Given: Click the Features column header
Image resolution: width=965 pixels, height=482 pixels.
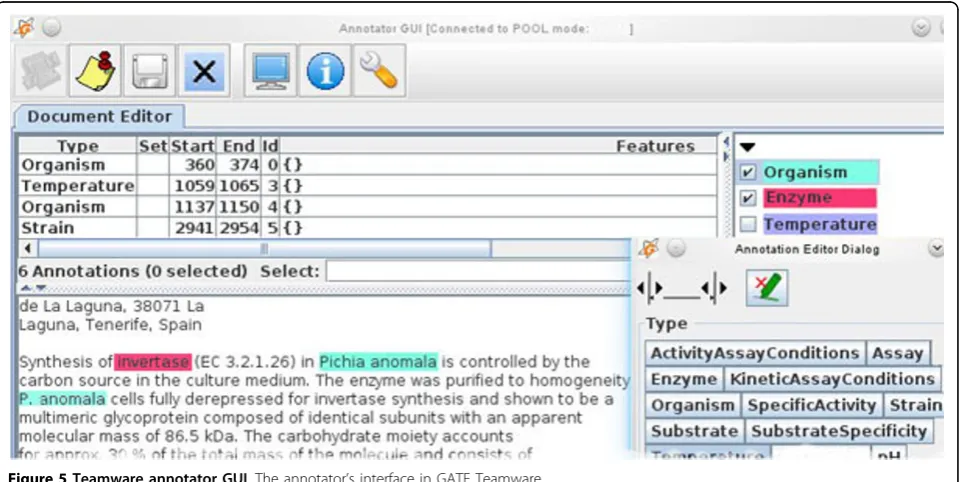Looking at the screenshot, I should [655, 146].
